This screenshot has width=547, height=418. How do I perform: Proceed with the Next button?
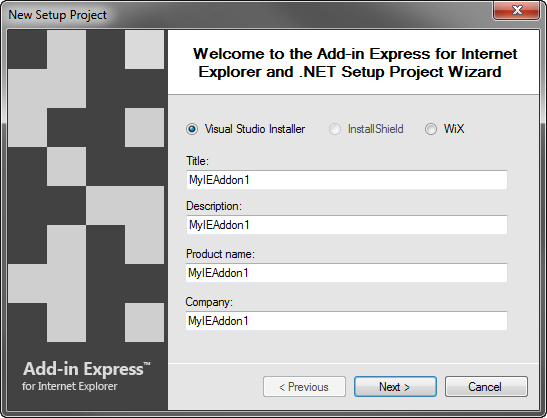395,387
